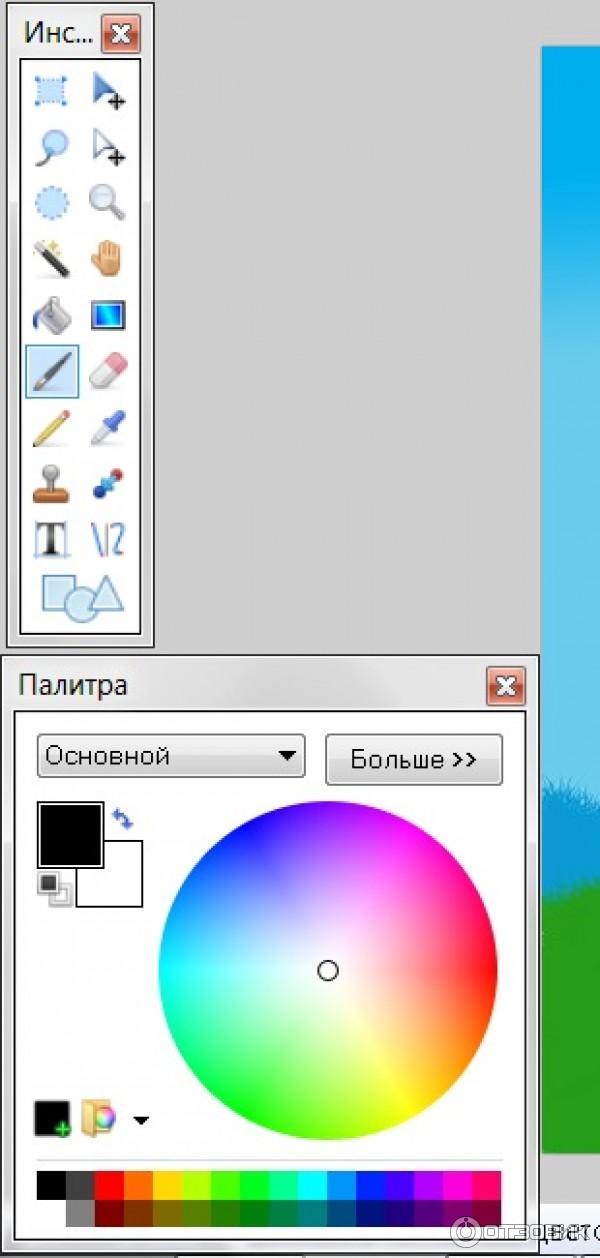This screenshot has height=1258, width=600.
Task: Select the Pencil tool
Action: (x=51, y=428)
